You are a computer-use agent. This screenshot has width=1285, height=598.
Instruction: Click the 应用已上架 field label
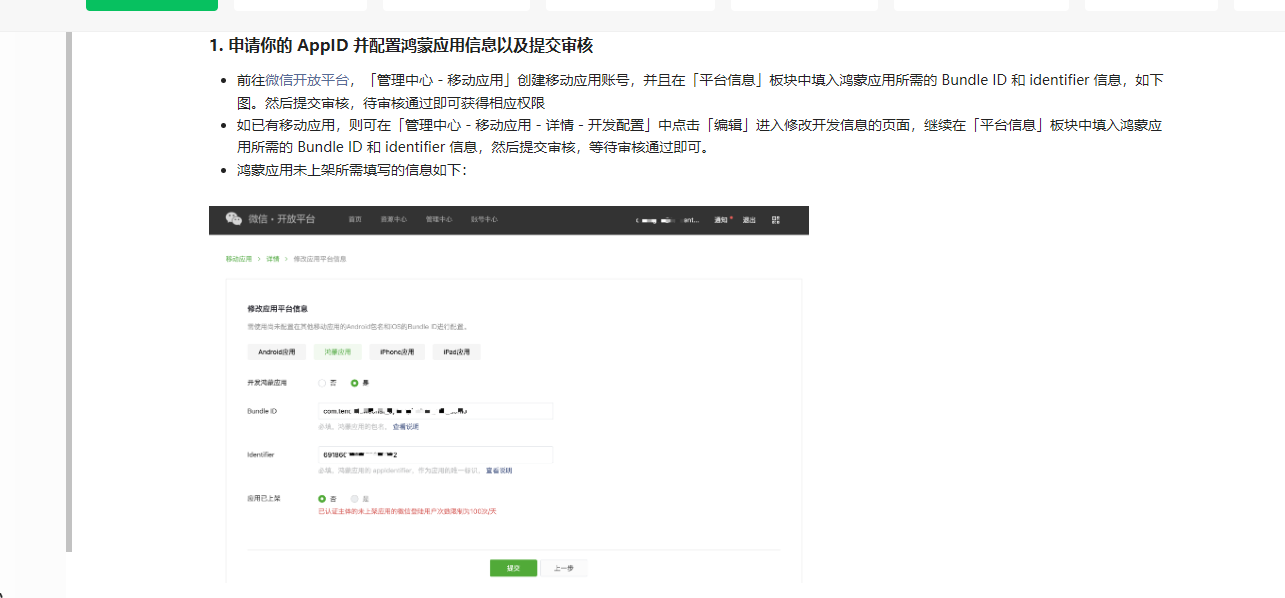262,498
